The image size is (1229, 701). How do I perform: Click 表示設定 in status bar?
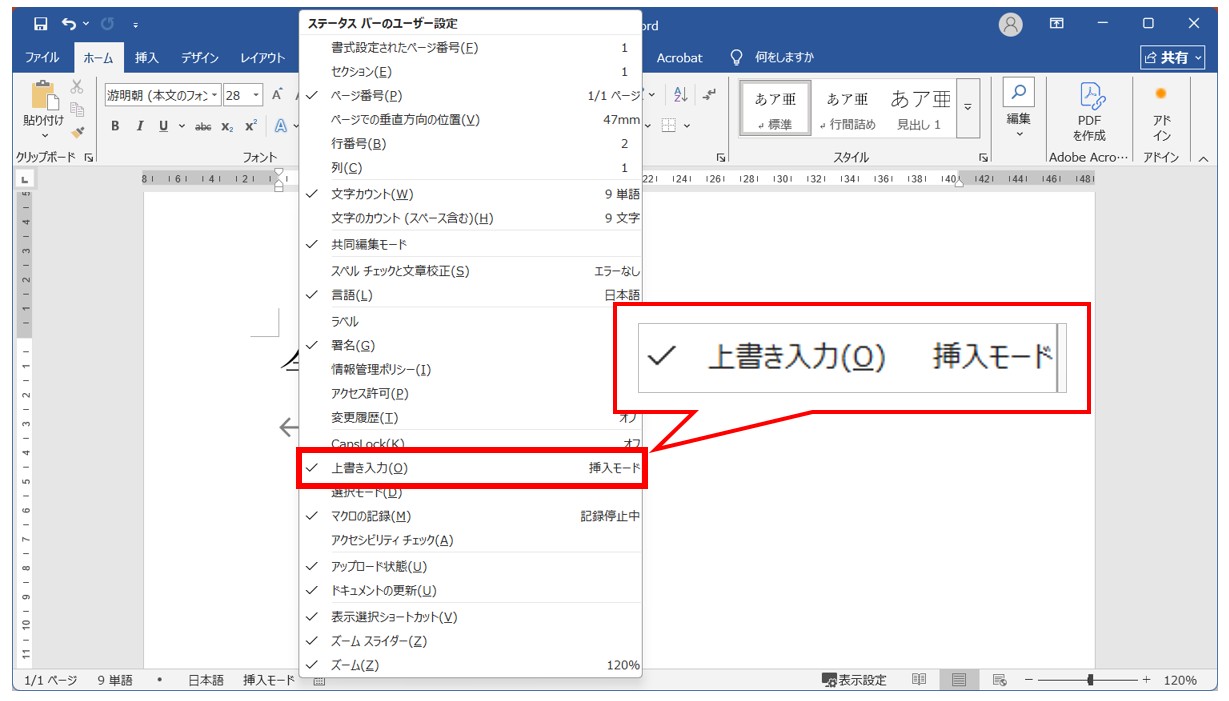854,680
